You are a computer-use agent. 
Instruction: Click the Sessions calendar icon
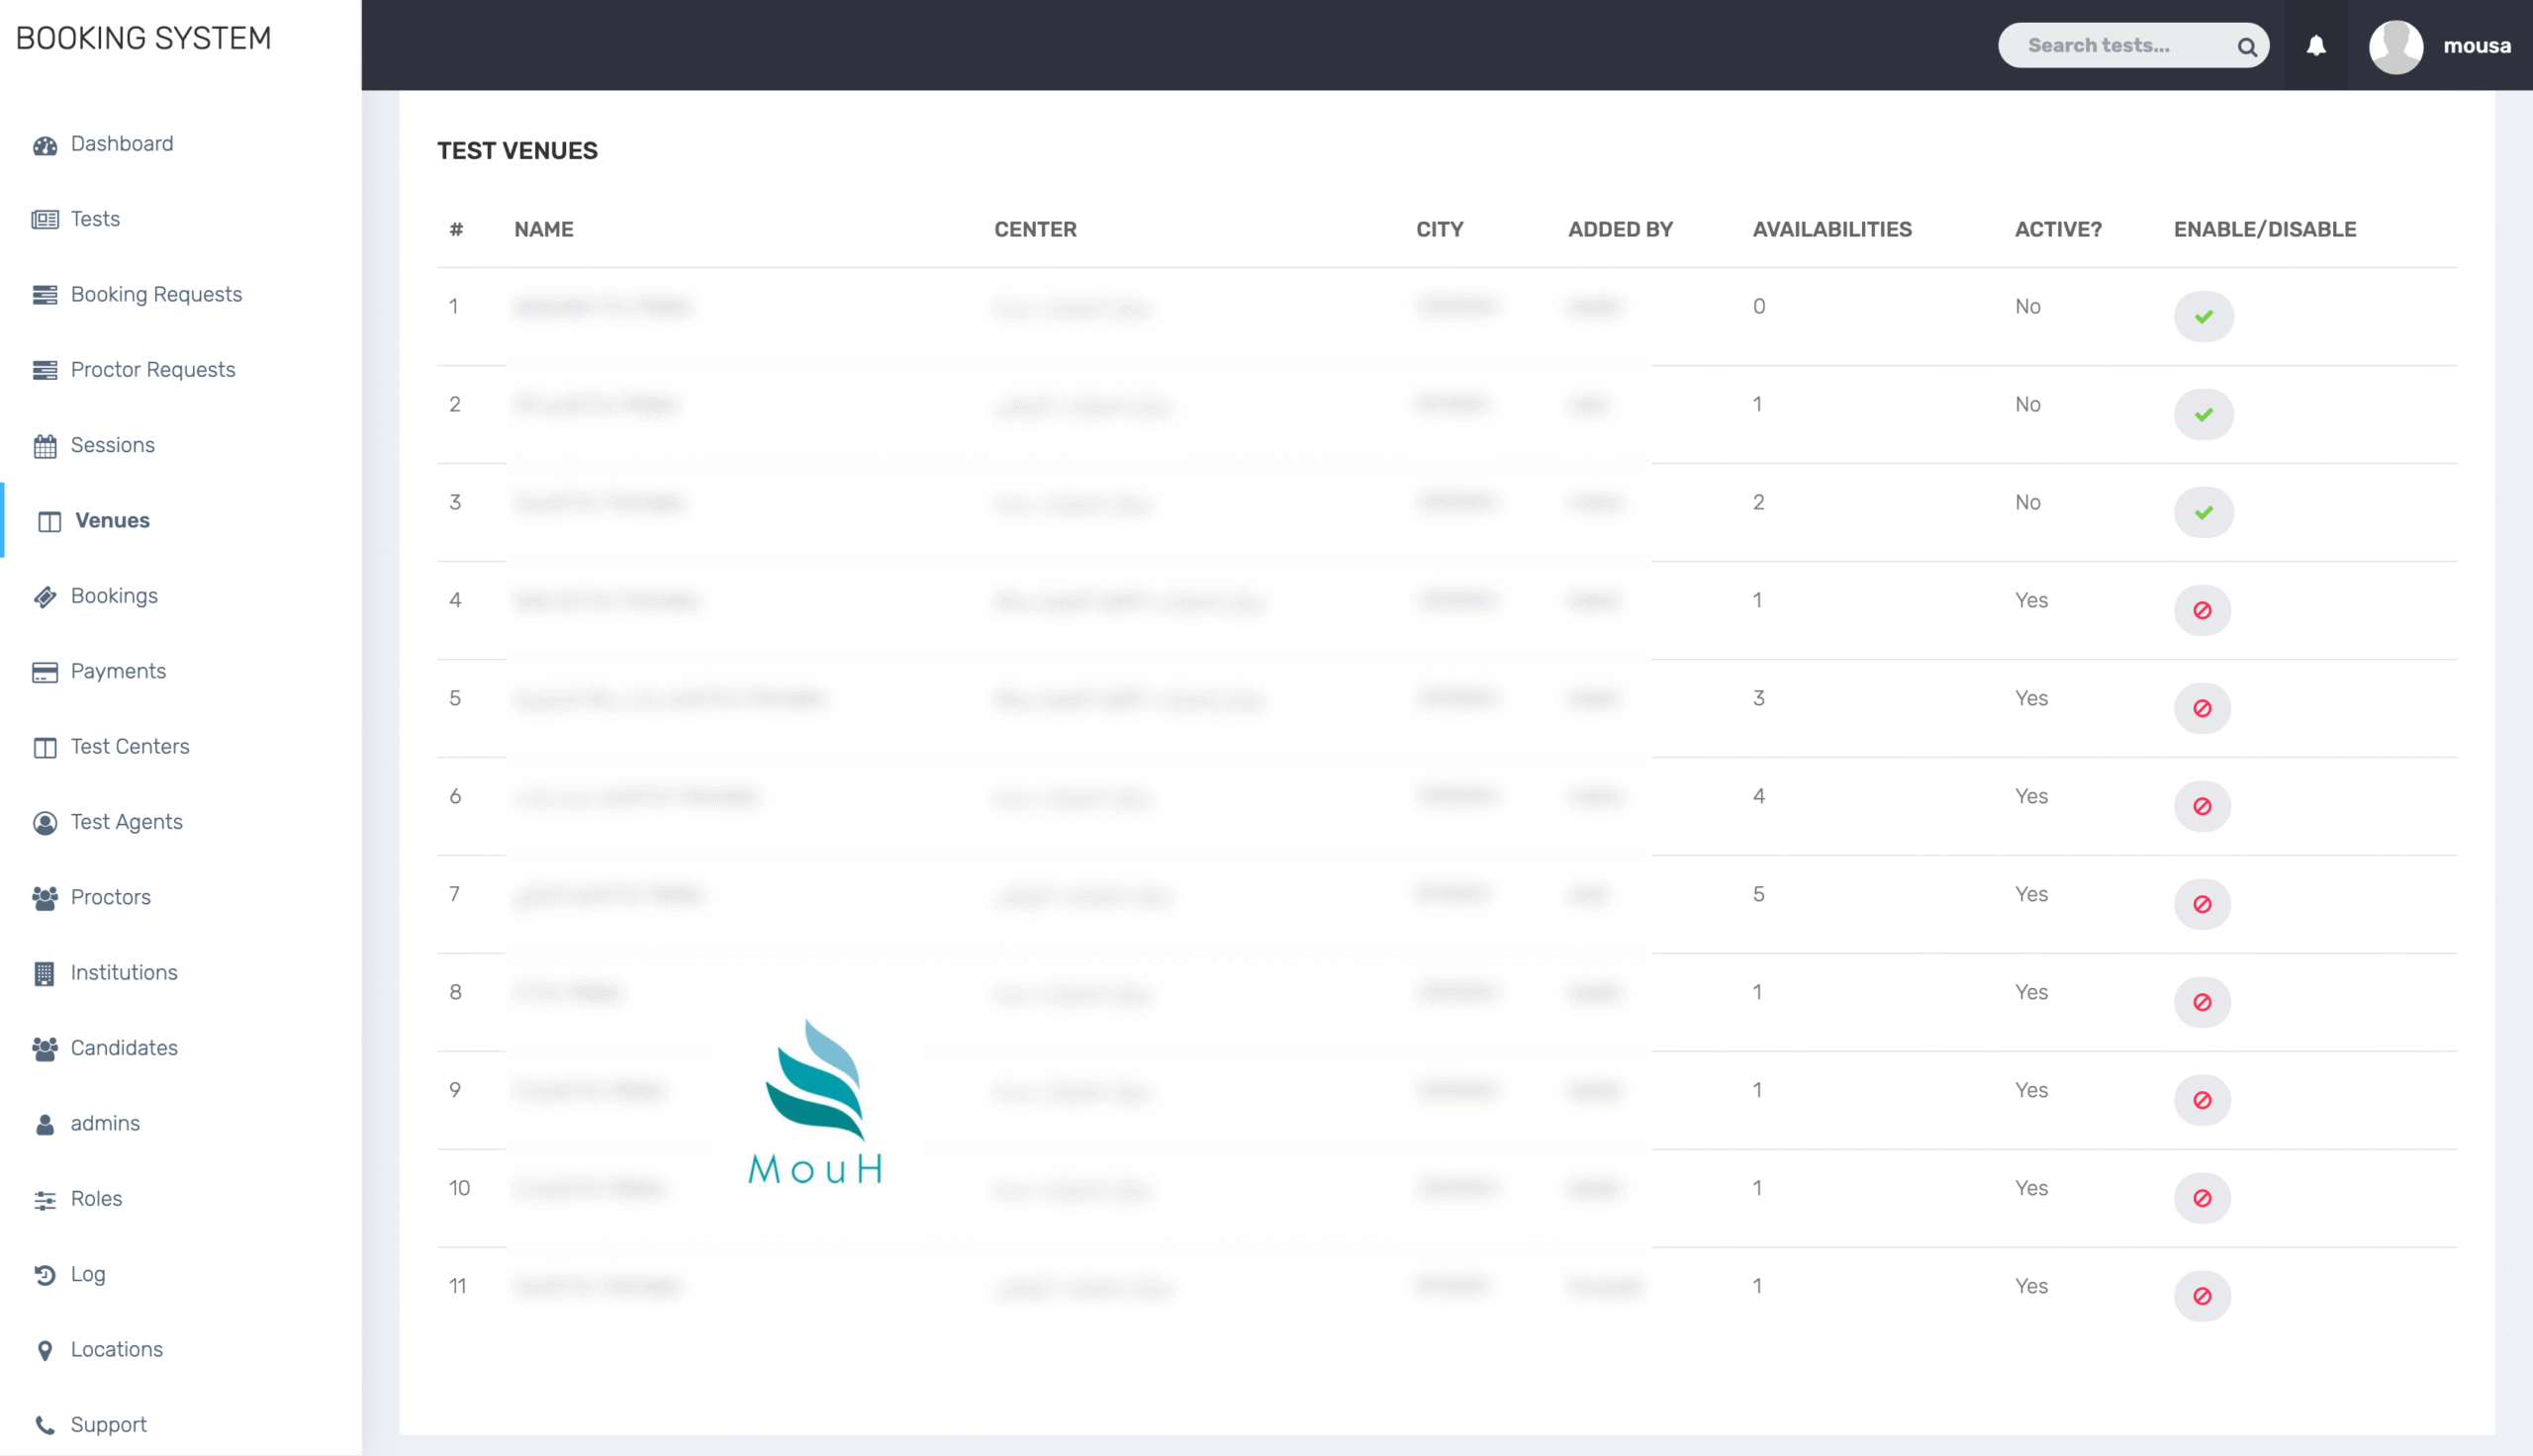point(45,446)
